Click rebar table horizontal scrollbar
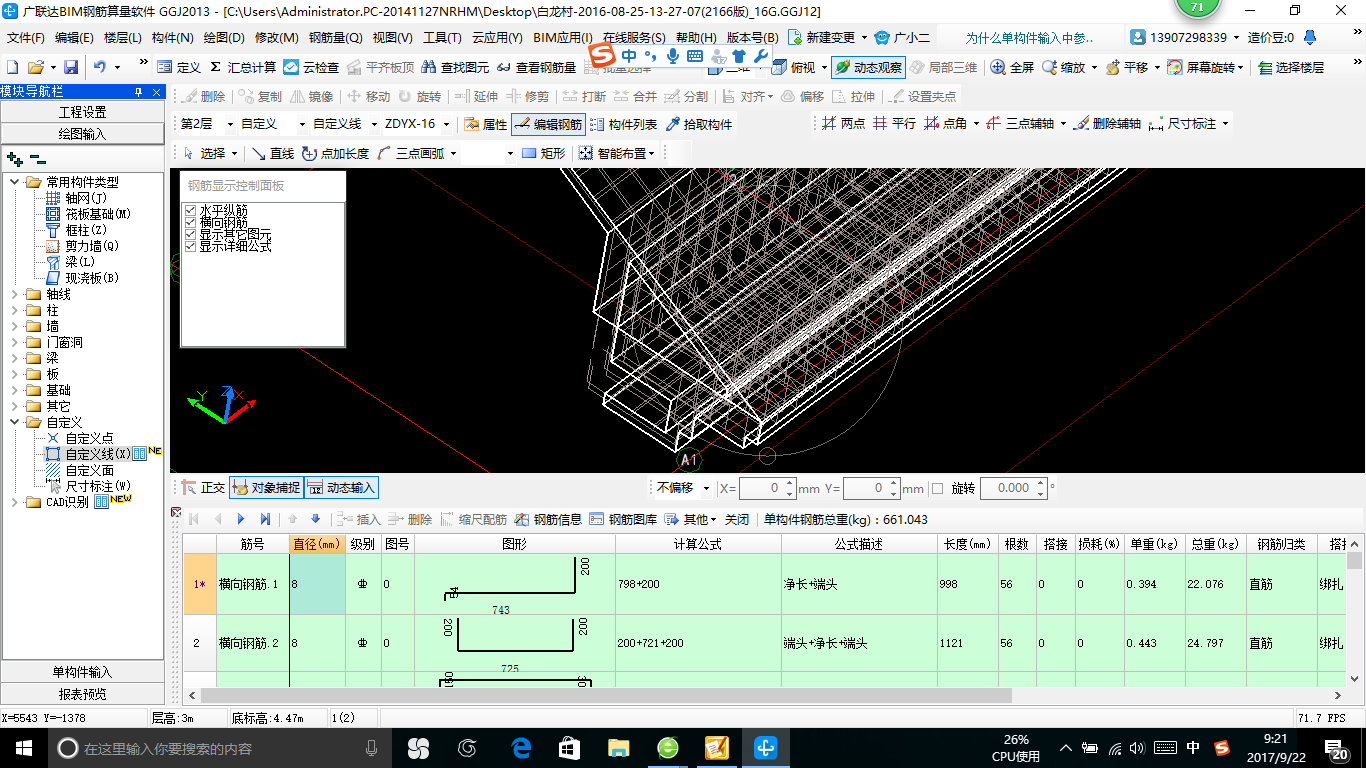This screenshot has width=1366, height=768. [606, 694]
